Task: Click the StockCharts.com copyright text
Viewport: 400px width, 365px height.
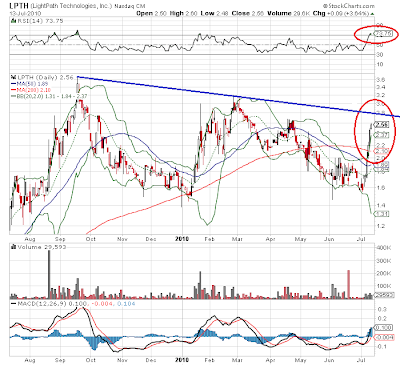Action: 349,6
